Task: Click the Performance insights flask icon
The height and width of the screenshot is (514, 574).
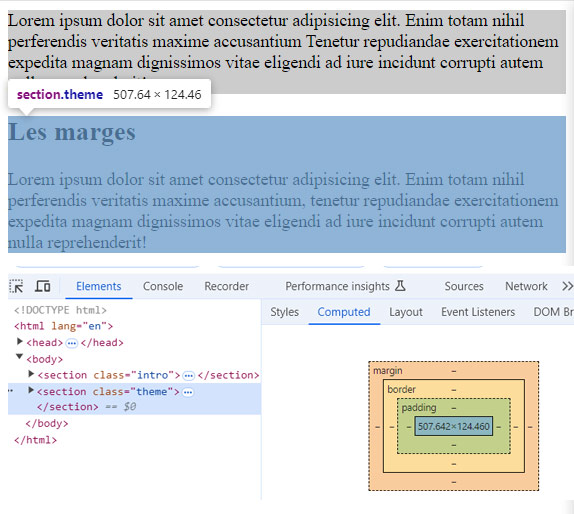Action: pos(400,286)
